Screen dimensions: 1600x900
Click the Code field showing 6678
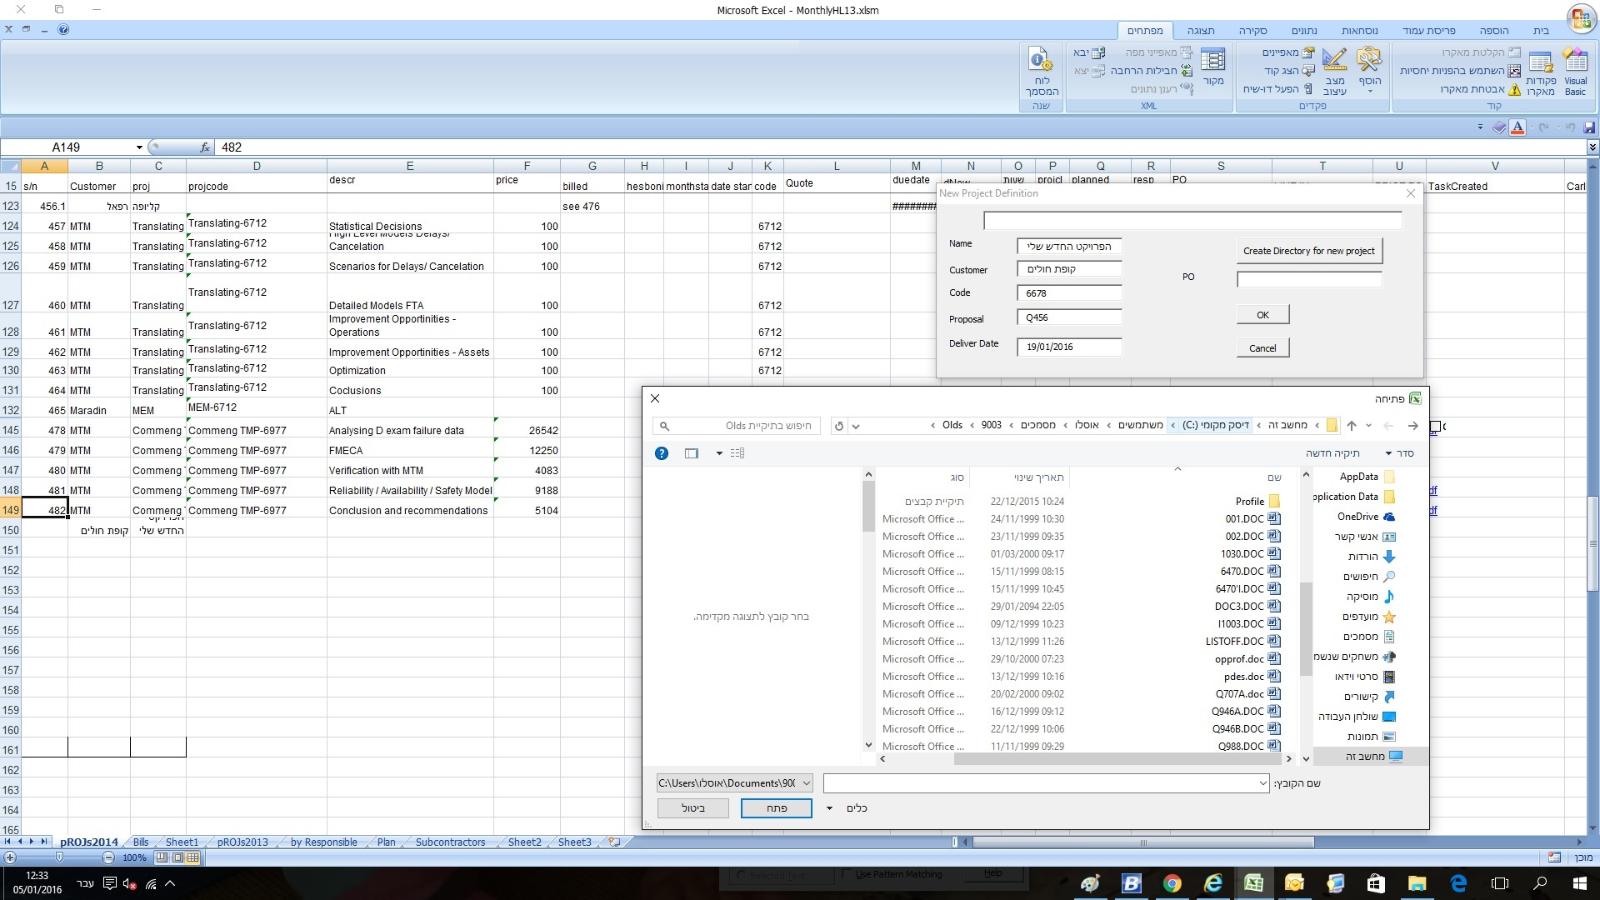point(1069,293)
